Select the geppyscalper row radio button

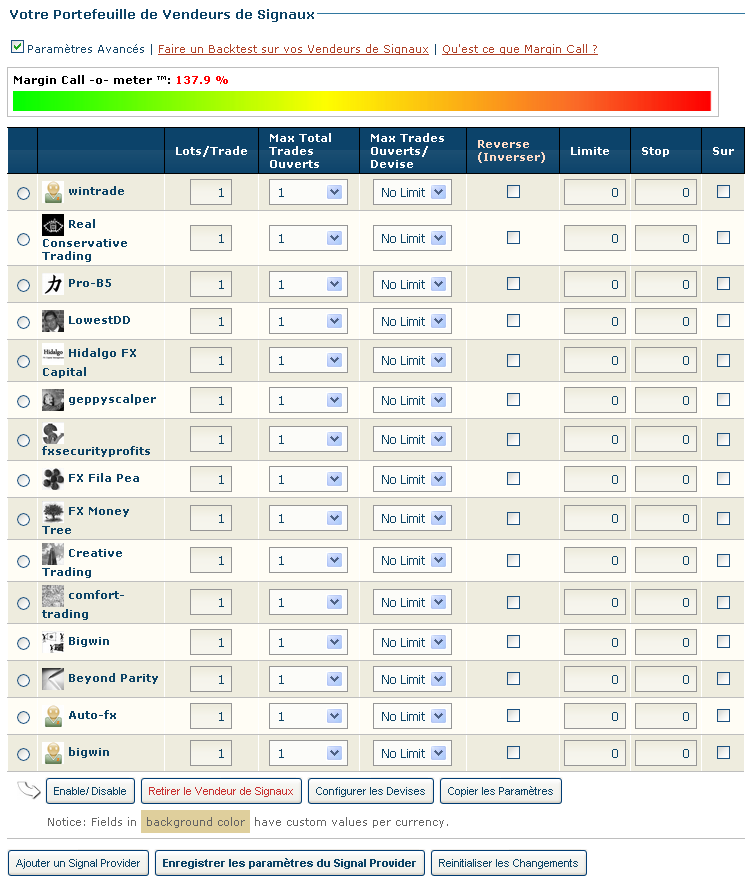coord(24,401)
